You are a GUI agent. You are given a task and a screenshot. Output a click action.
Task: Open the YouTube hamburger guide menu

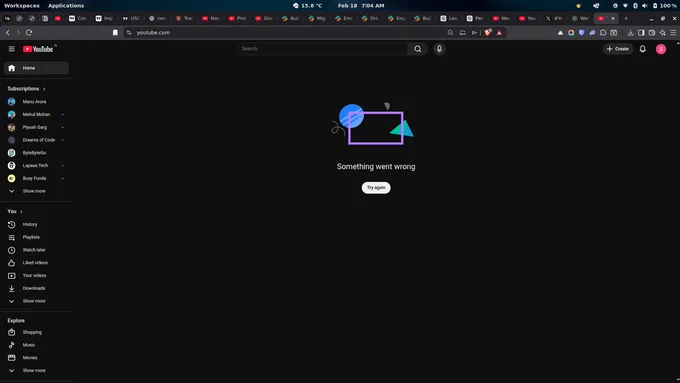tap(12, 49)
